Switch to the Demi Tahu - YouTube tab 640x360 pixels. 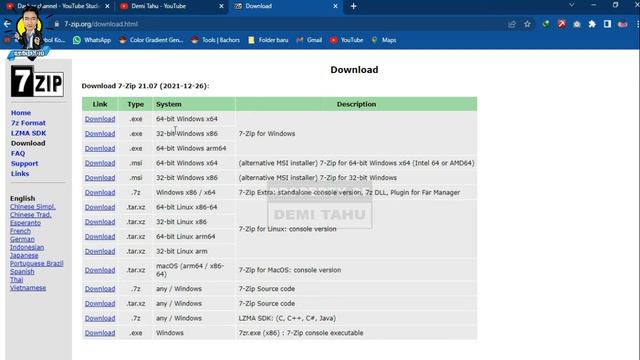tap(171, 6)
